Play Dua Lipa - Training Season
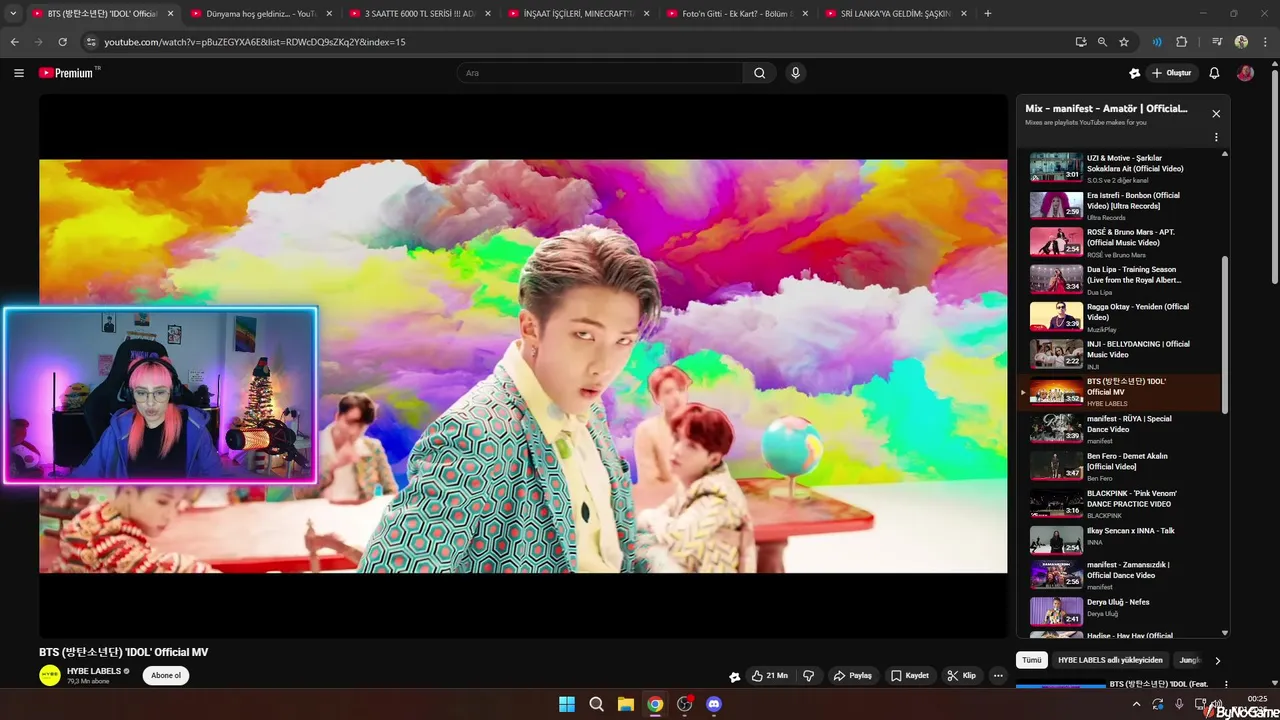 [x=1120, y=280]
